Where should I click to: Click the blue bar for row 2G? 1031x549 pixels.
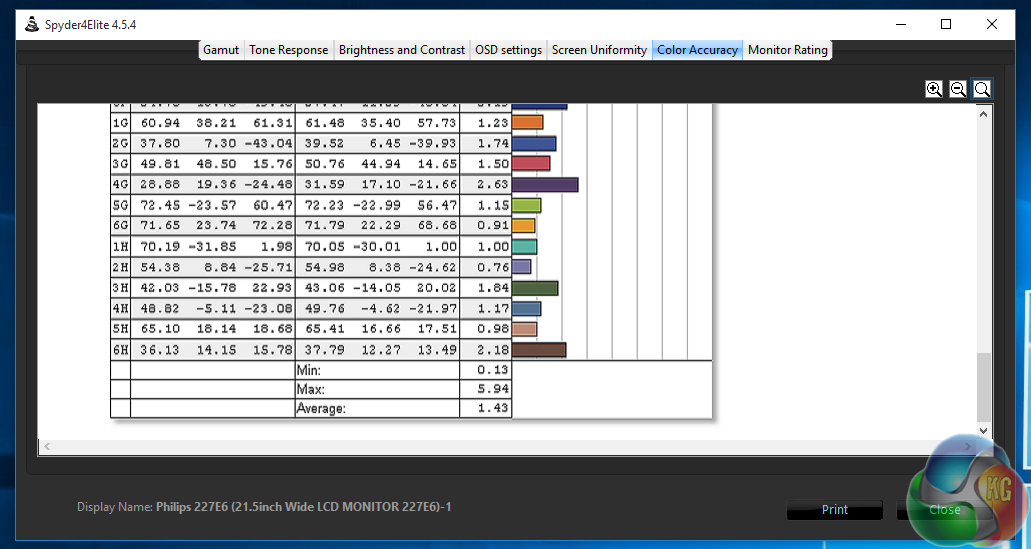tap(534, 143)
